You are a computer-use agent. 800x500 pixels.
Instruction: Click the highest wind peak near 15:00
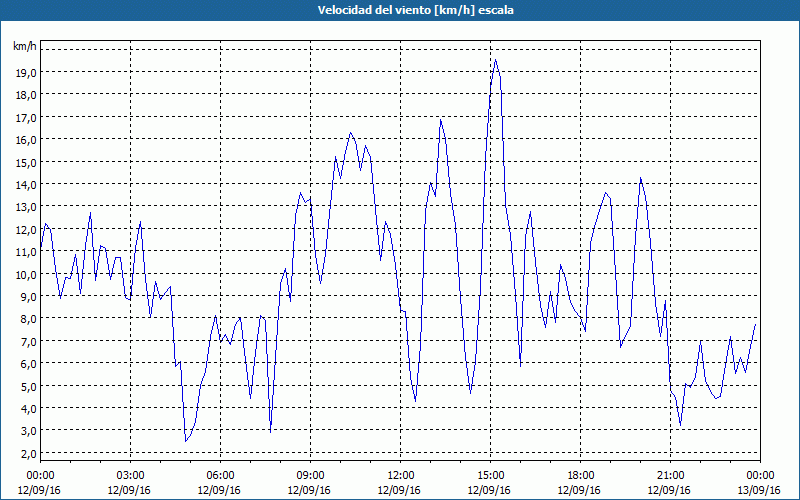click(495, 60)
